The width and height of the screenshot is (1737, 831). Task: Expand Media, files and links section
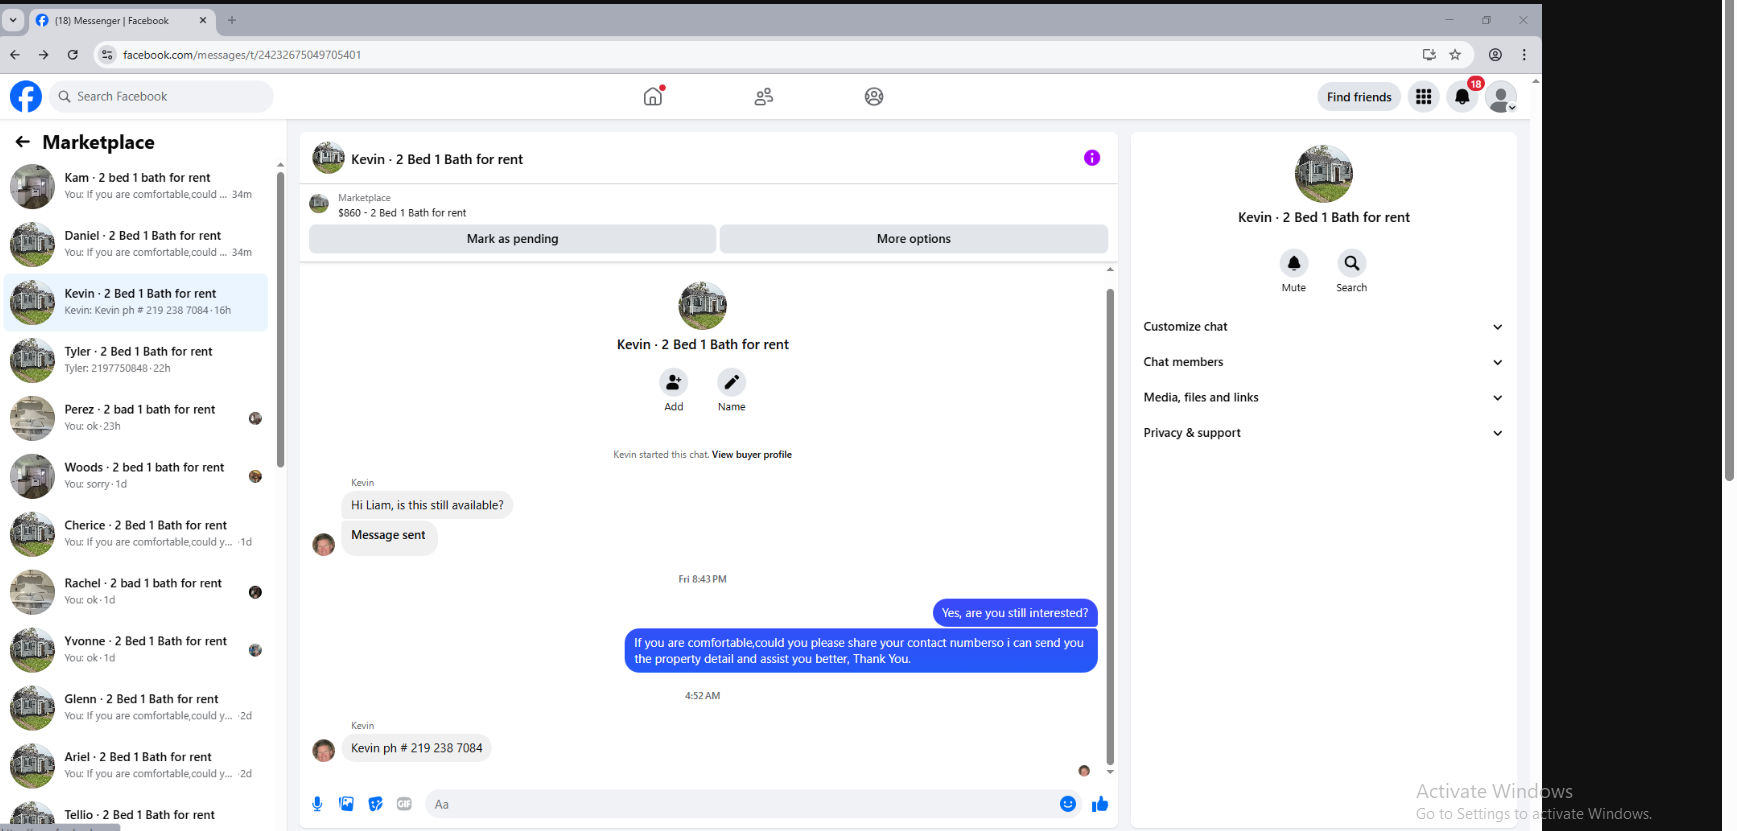coord(1323,397)
